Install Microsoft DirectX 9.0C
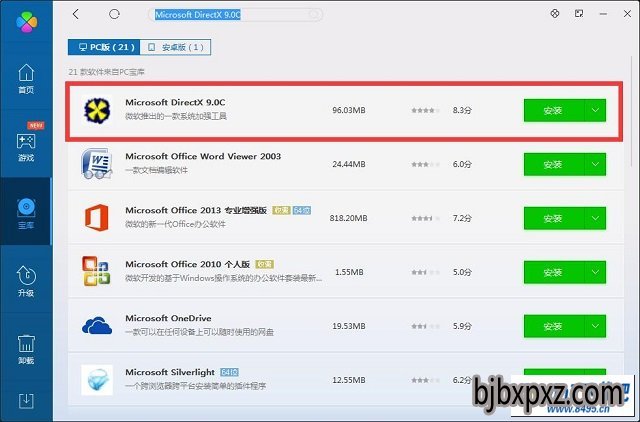 (554, 111)
